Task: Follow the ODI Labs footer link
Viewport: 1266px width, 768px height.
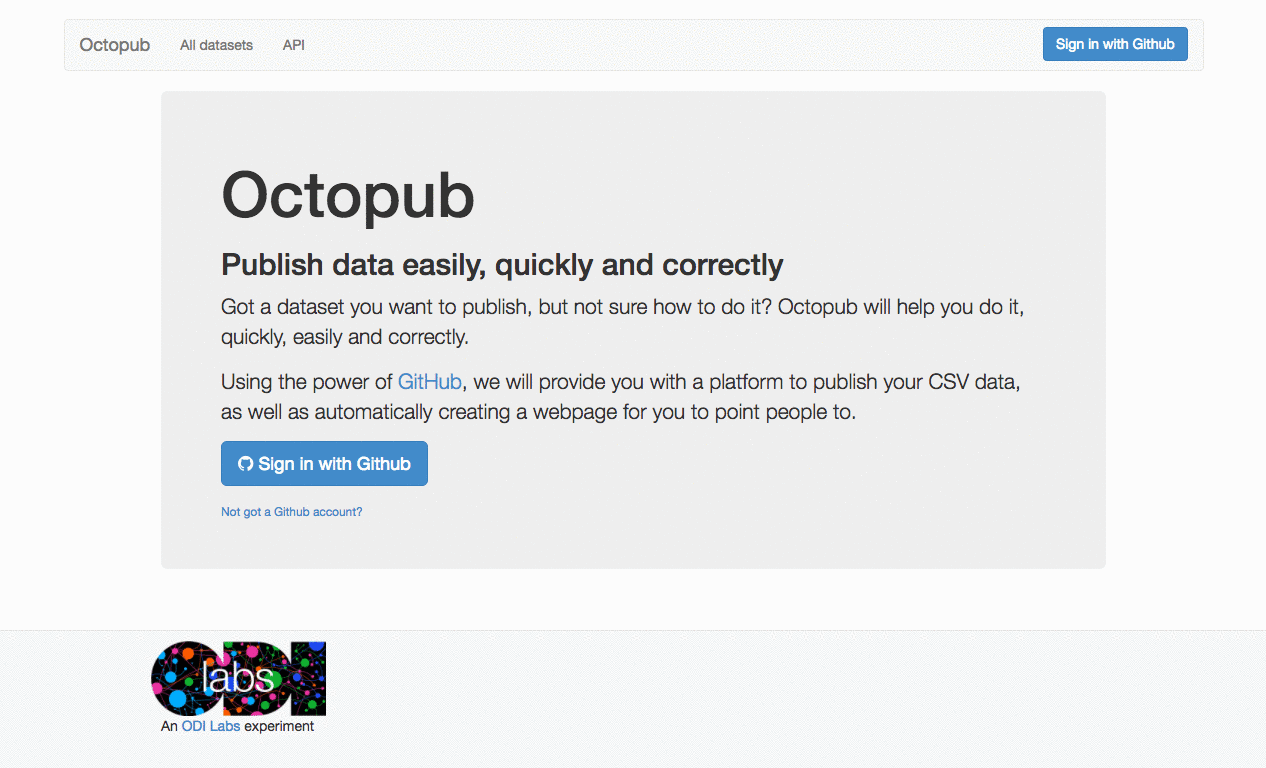Action: coord(211,726)
